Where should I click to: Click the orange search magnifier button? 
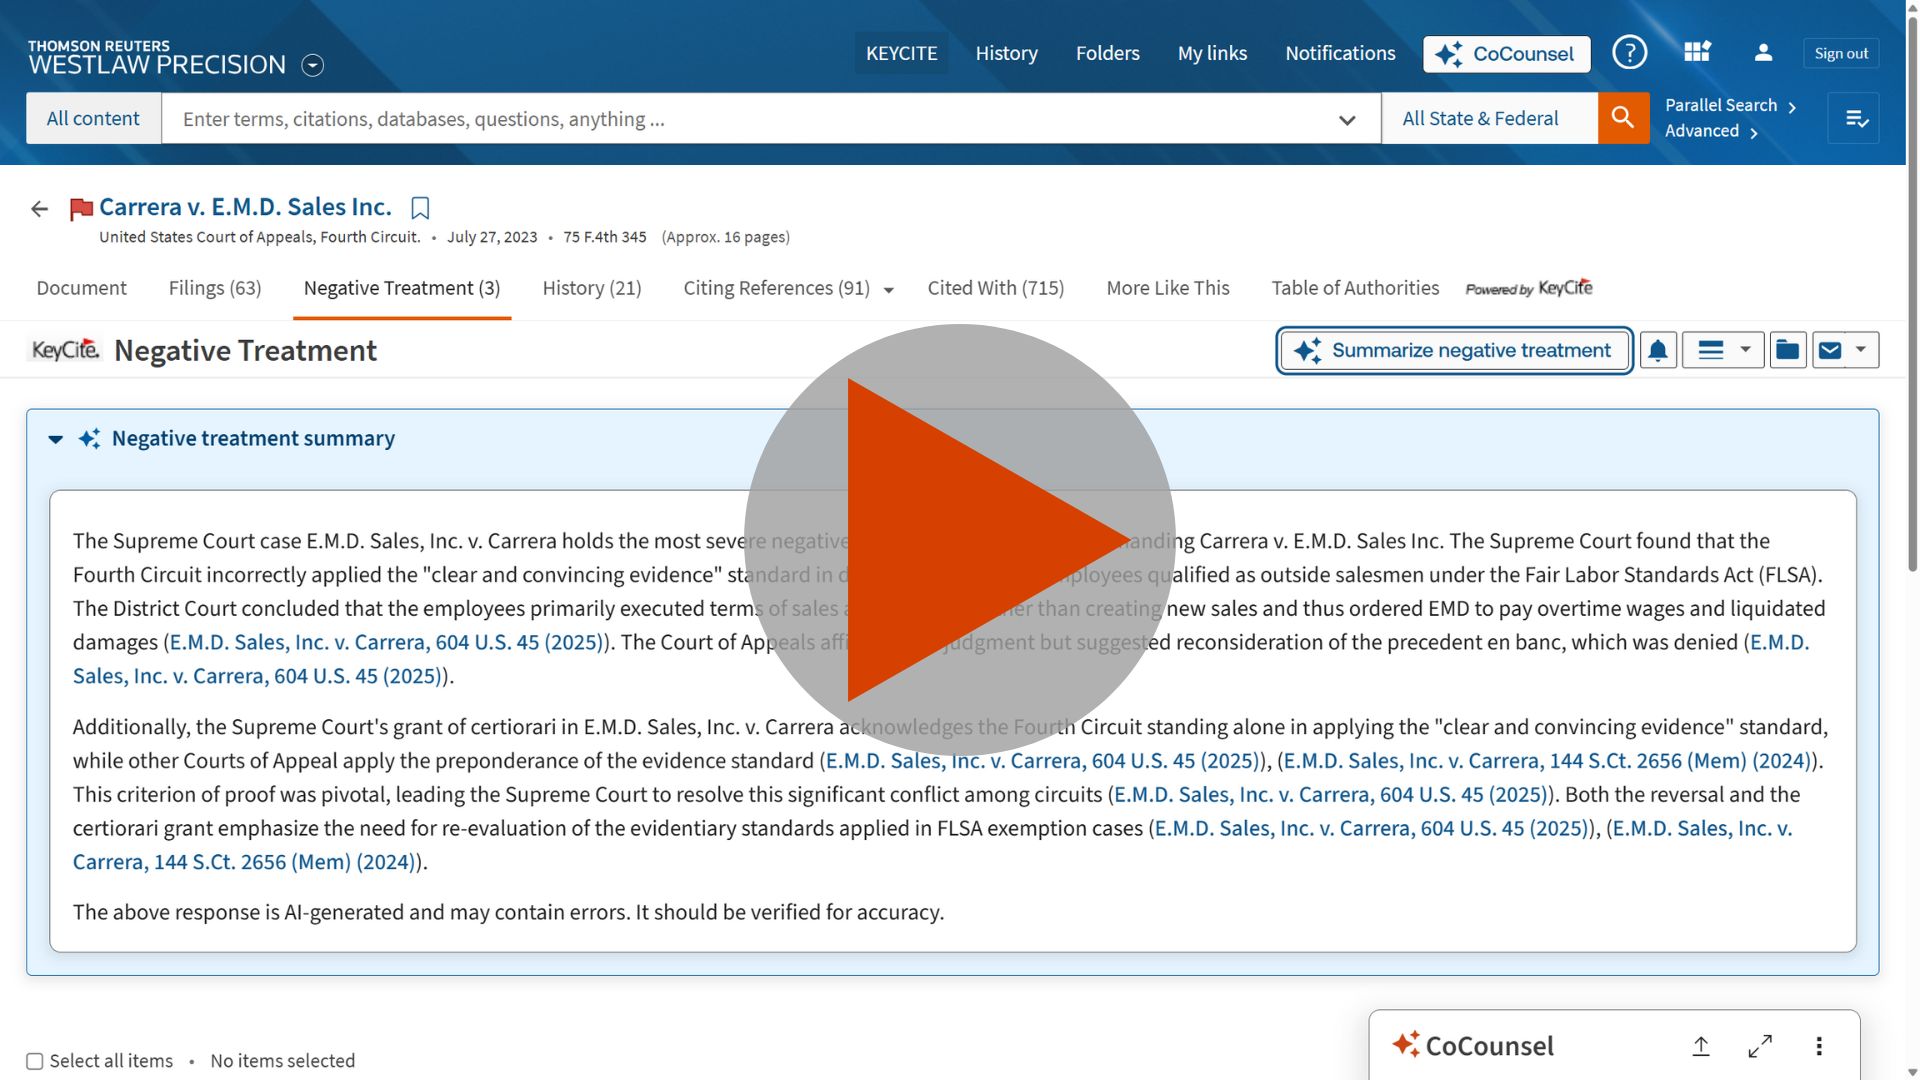pyautogui.click(x=1623, y=119)
